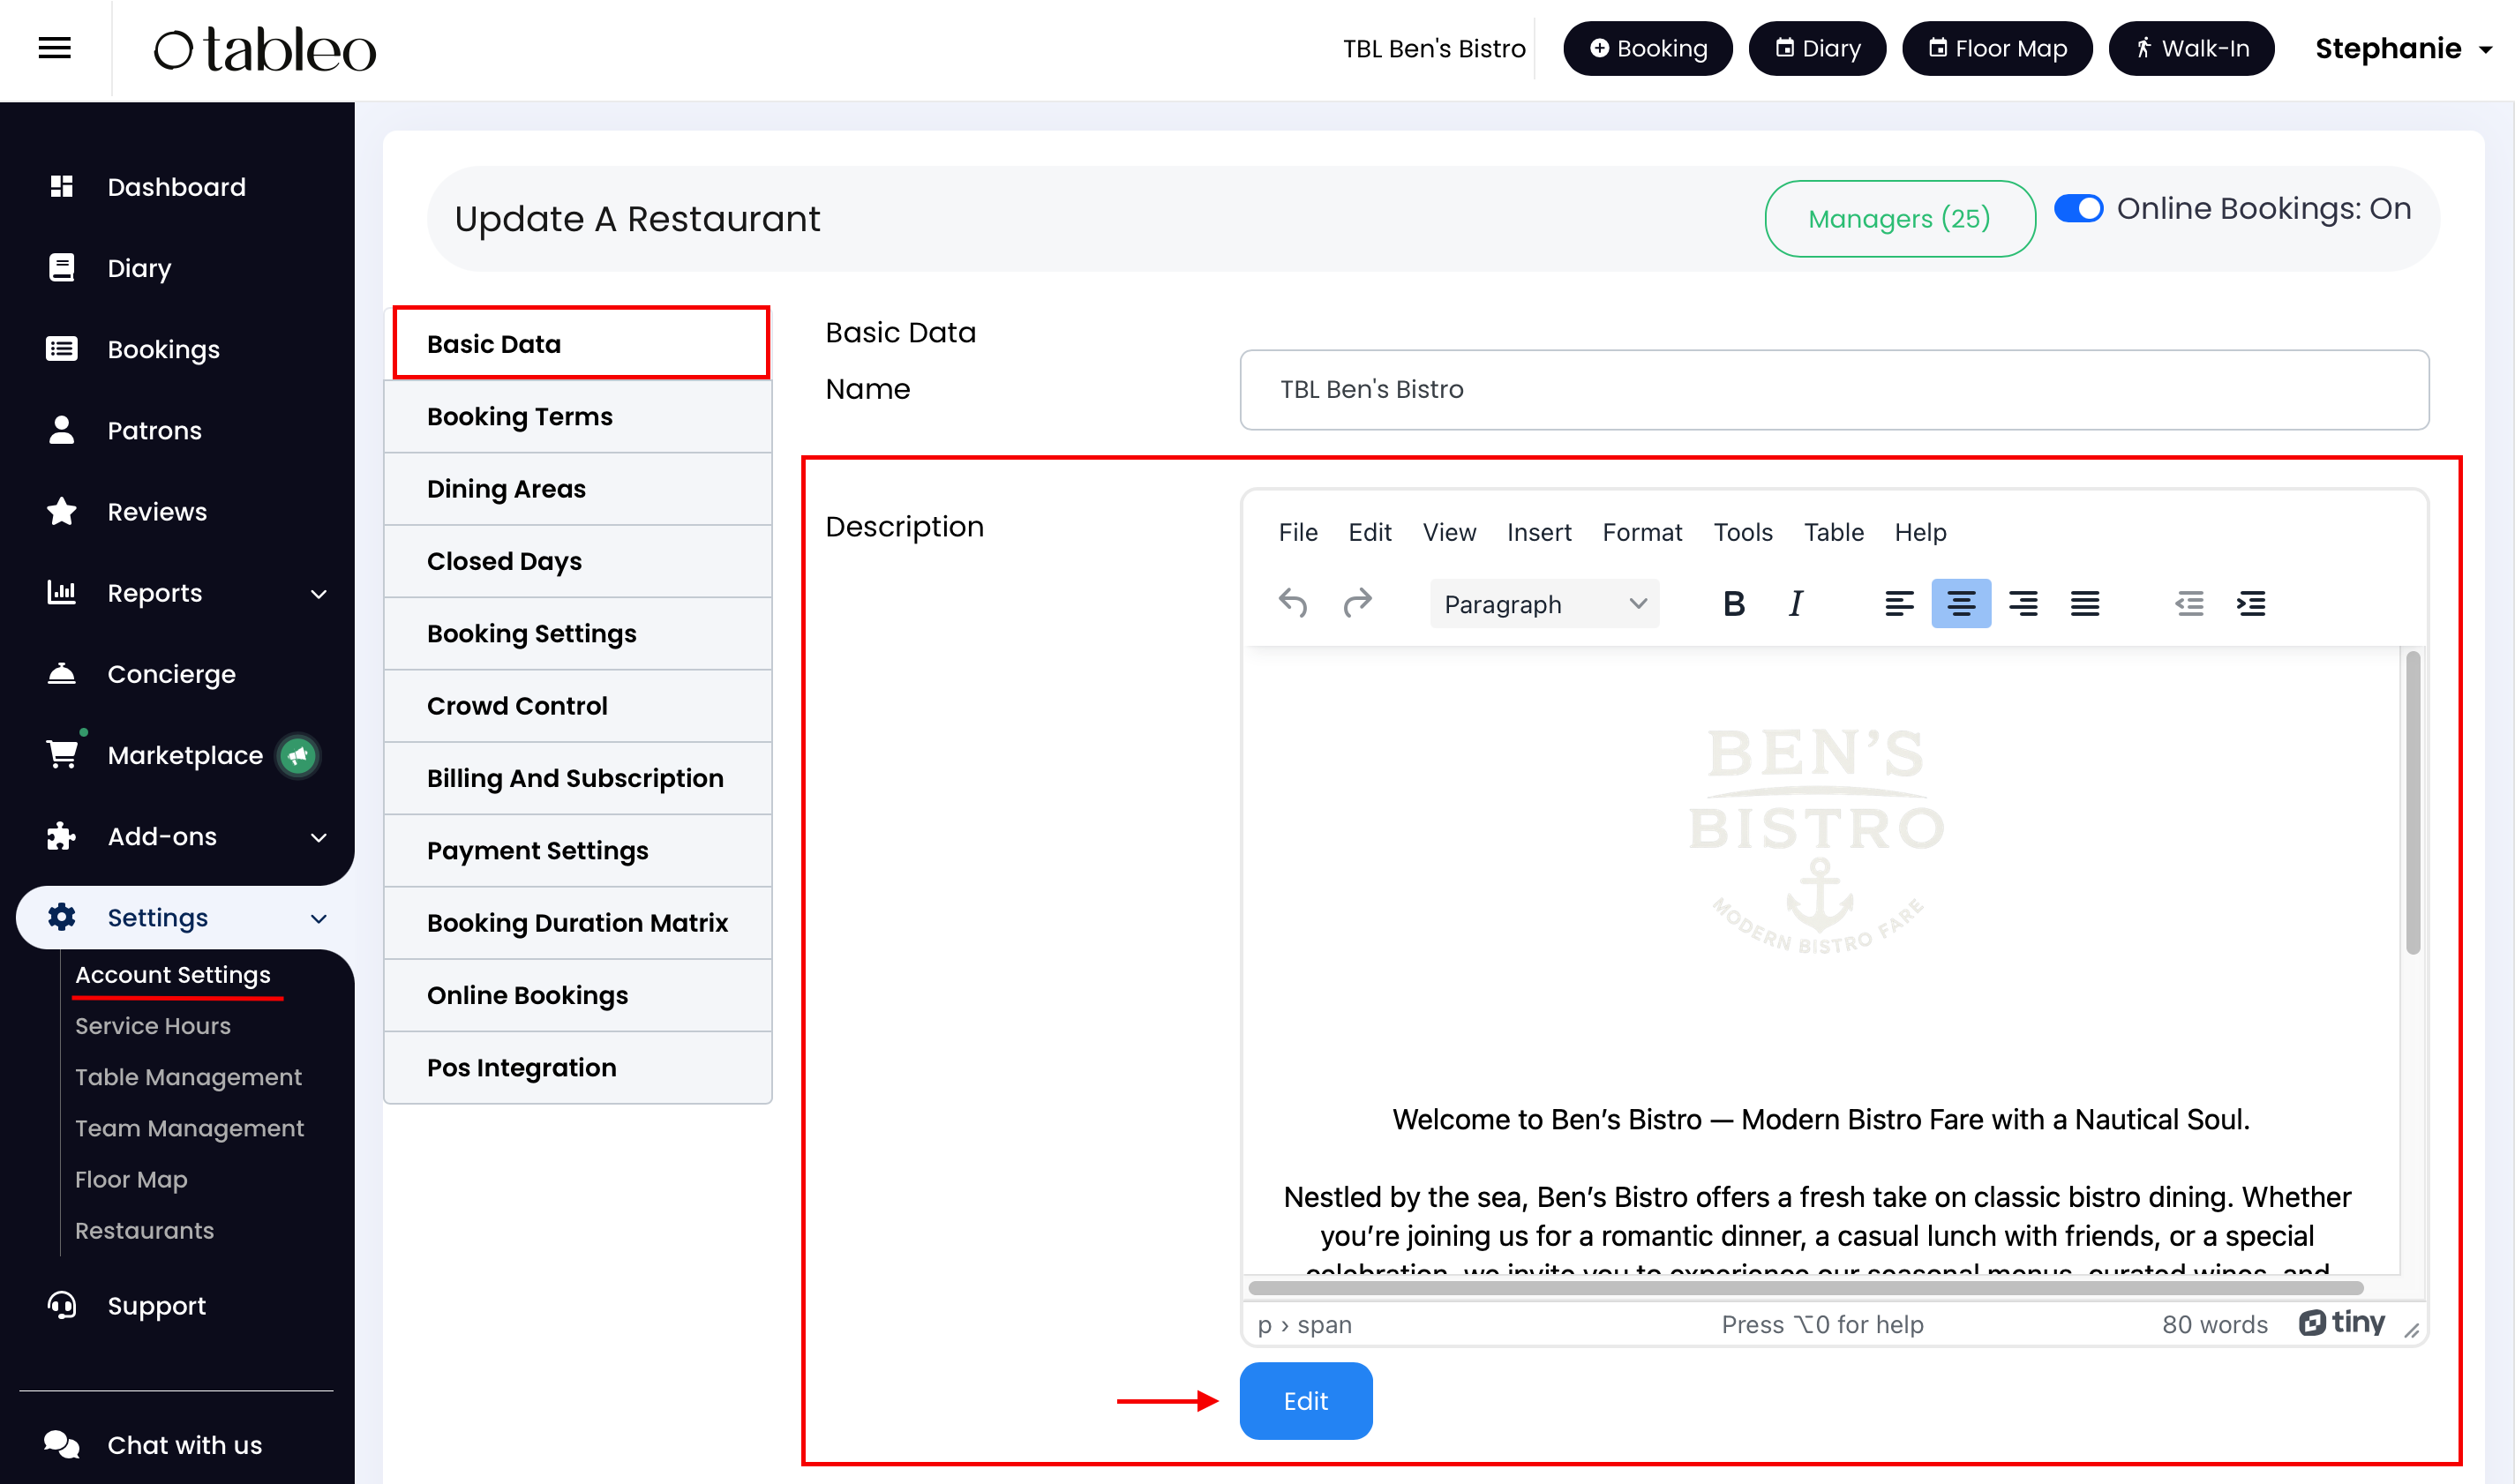Click the redo arrow in editor toolbar
The height and width of the screenshot is (1484, 2515).
1357,603
